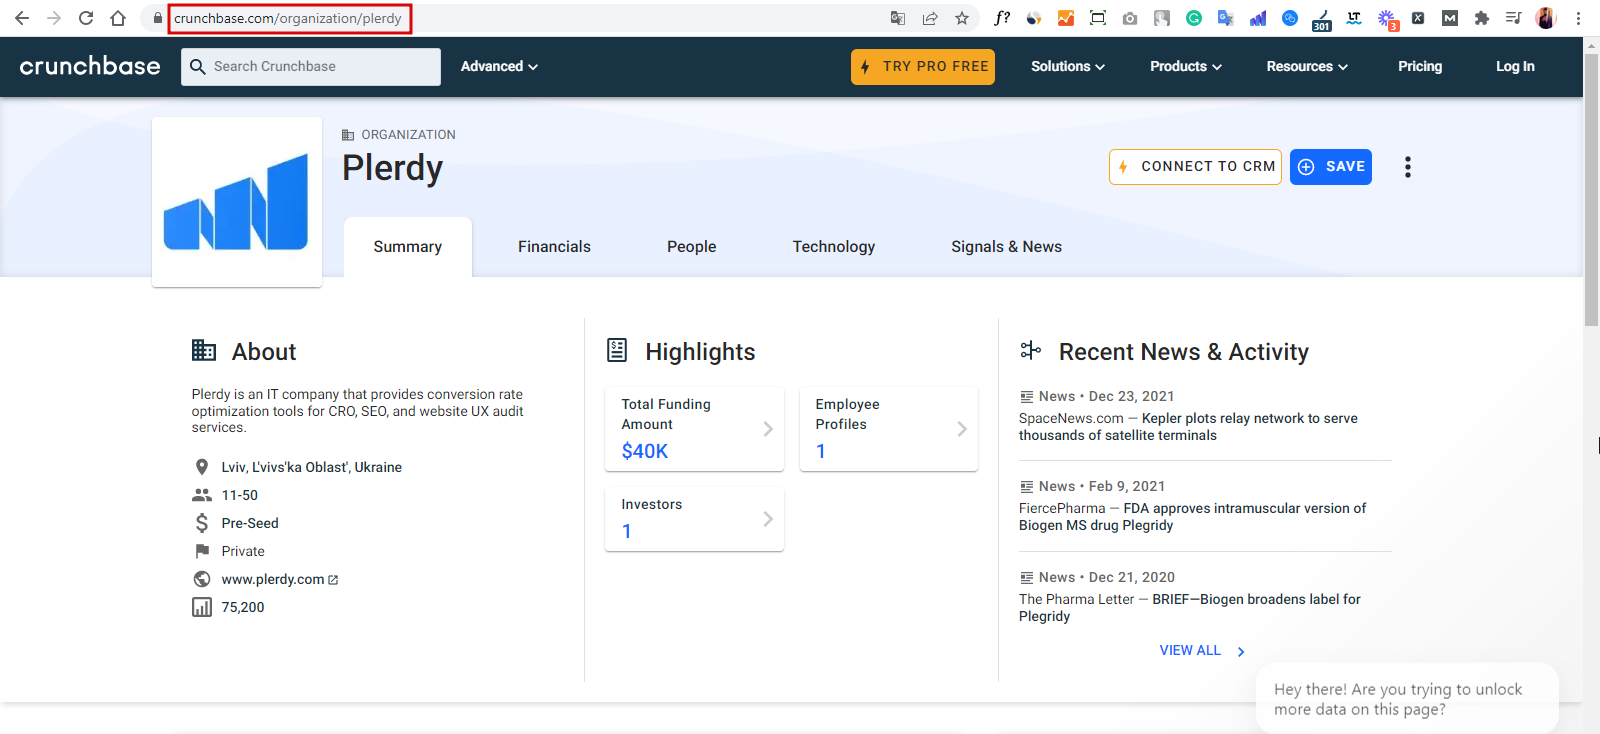This screenshot has height=734, width=1600.
Task: Click the search magnifier icon
Action: click(x=198, y=66)
